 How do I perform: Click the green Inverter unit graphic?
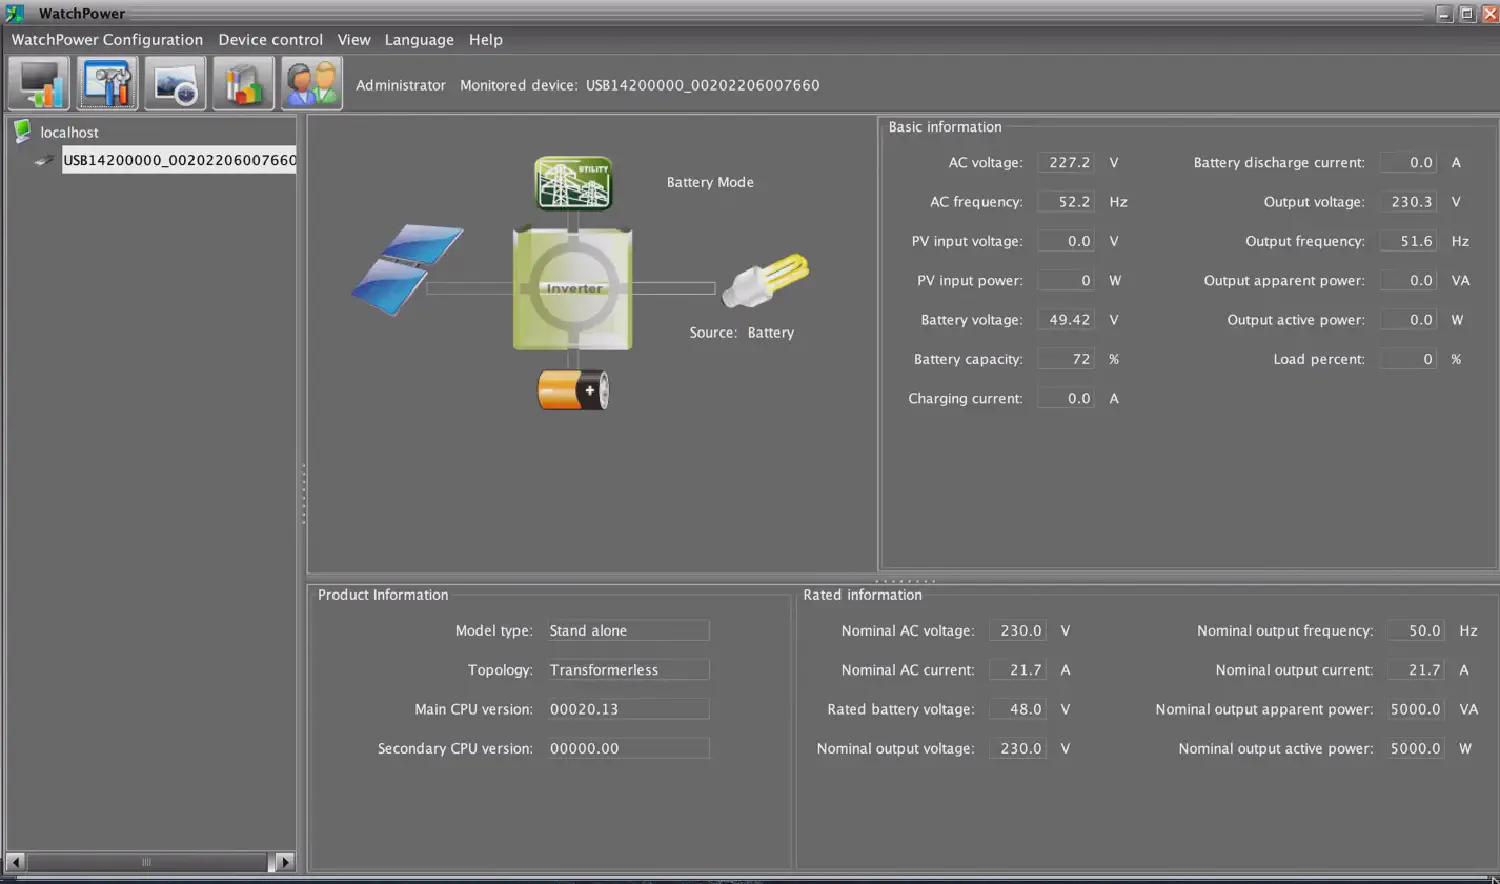click(x=572, y=288)
